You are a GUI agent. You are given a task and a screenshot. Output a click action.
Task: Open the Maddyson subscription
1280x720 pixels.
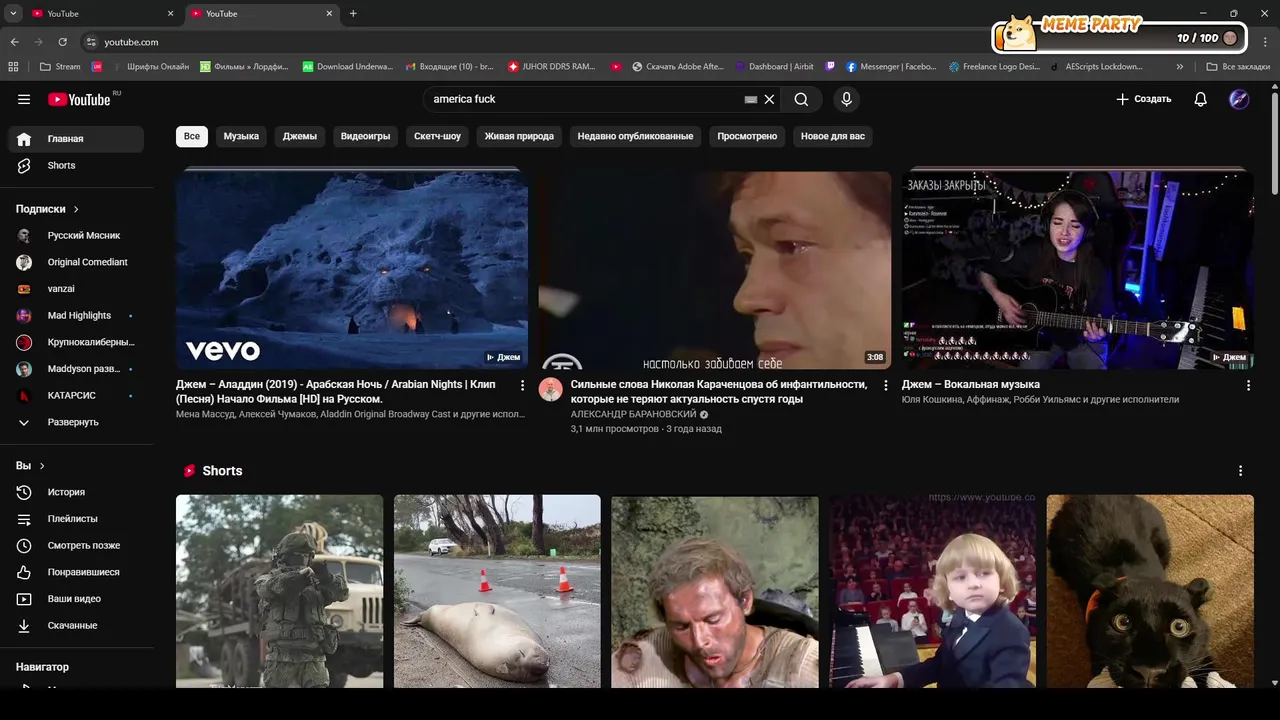(76, 369)
